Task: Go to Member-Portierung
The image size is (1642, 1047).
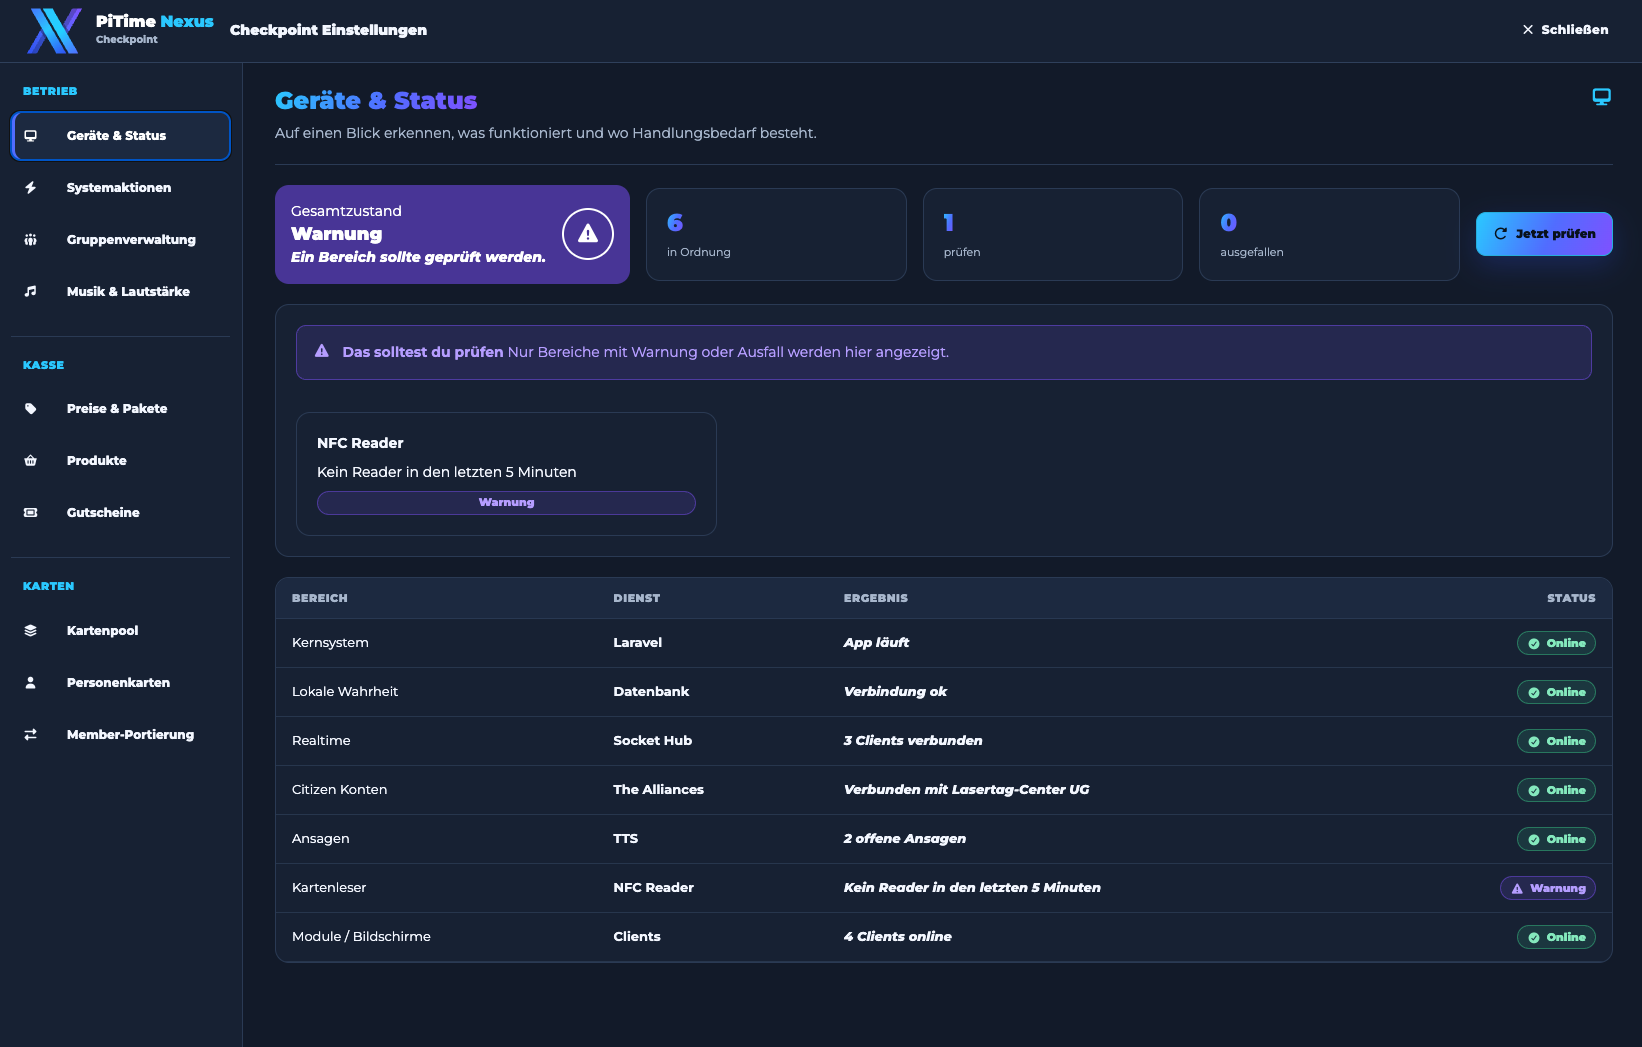Action: coord(121,735)
